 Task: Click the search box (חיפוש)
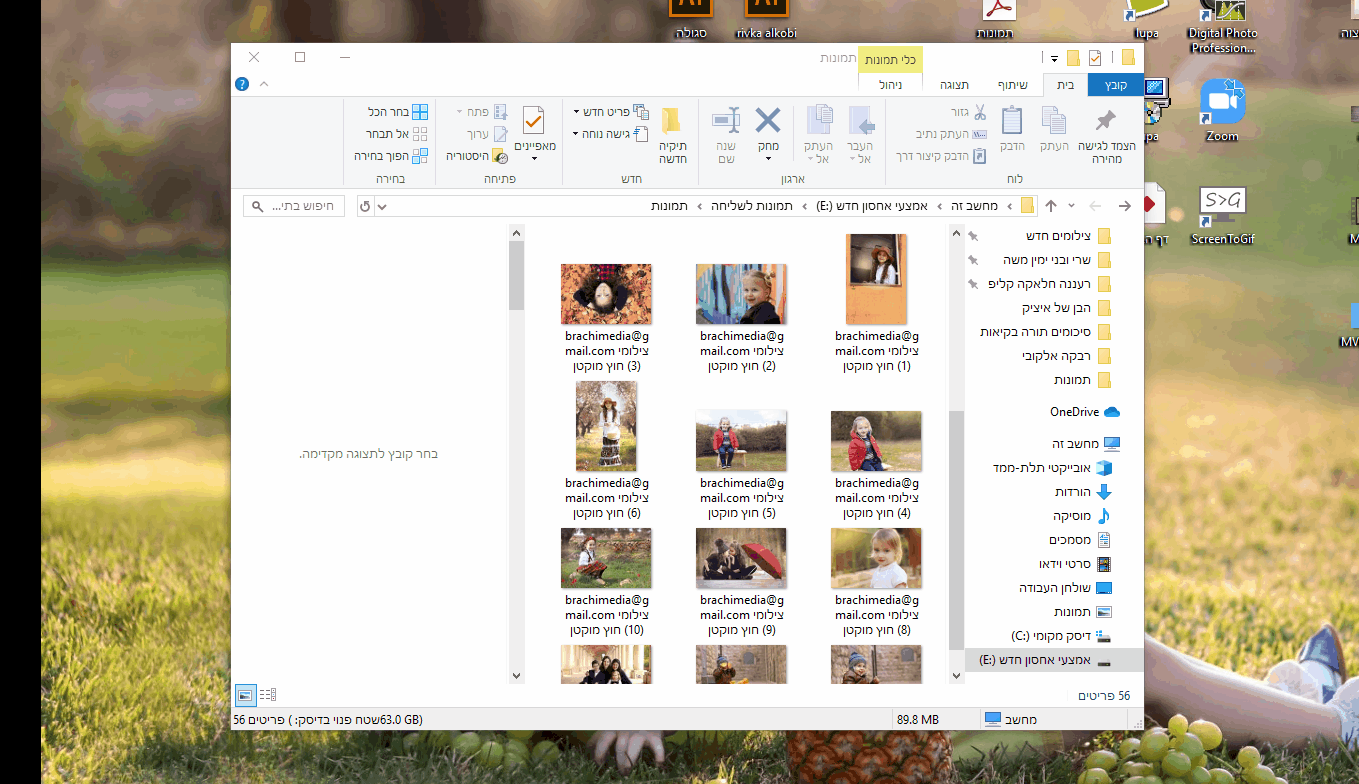(294, 206)
